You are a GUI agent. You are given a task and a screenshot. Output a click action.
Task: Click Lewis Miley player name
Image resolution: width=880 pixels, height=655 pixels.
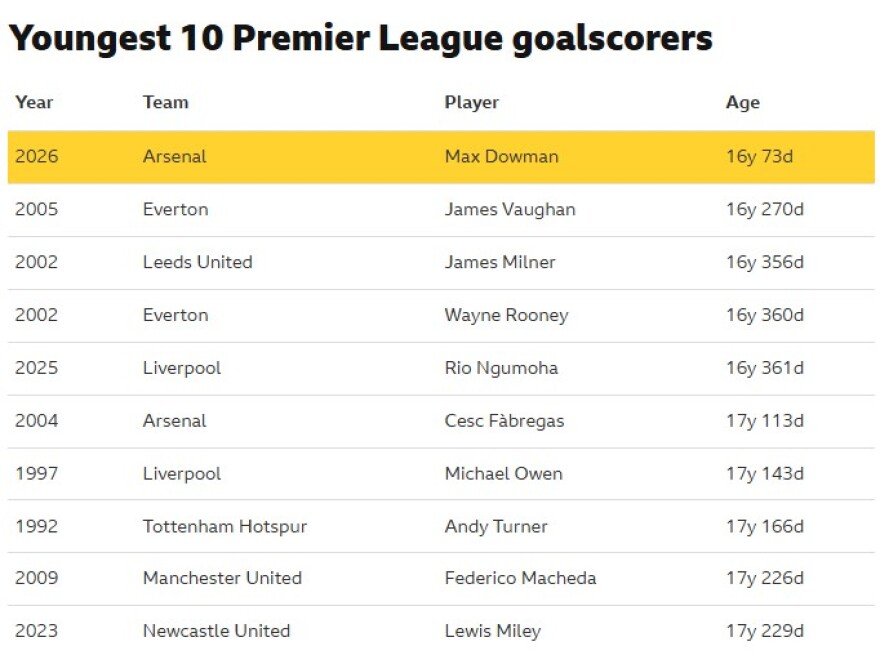point(492,631)
